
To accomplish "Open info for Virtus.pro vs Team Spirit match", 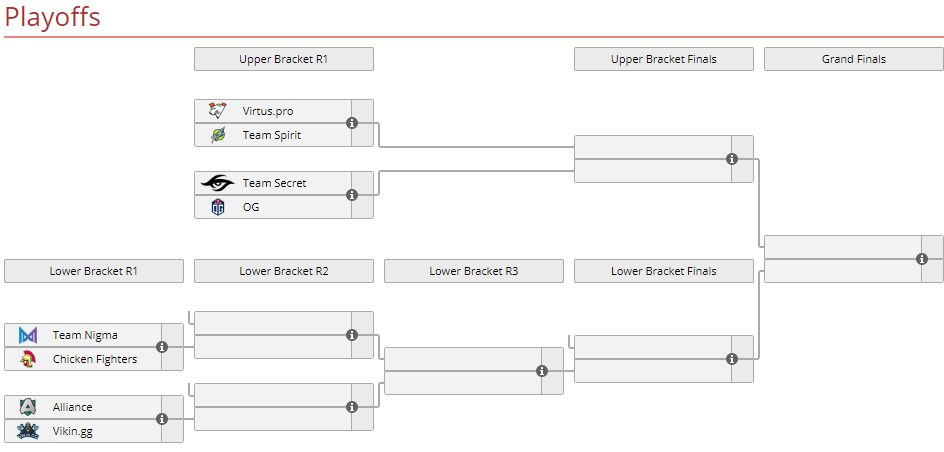I will pyautogui.click(x=352, y=123).
